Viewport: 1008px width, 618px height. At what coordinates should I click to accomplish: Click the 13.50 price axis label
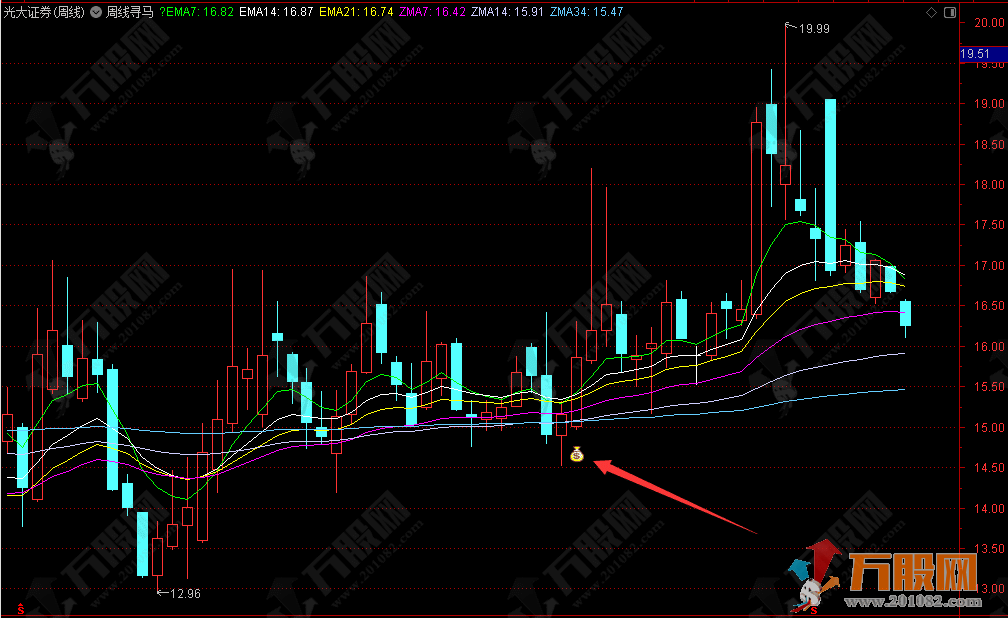point(989,549)
